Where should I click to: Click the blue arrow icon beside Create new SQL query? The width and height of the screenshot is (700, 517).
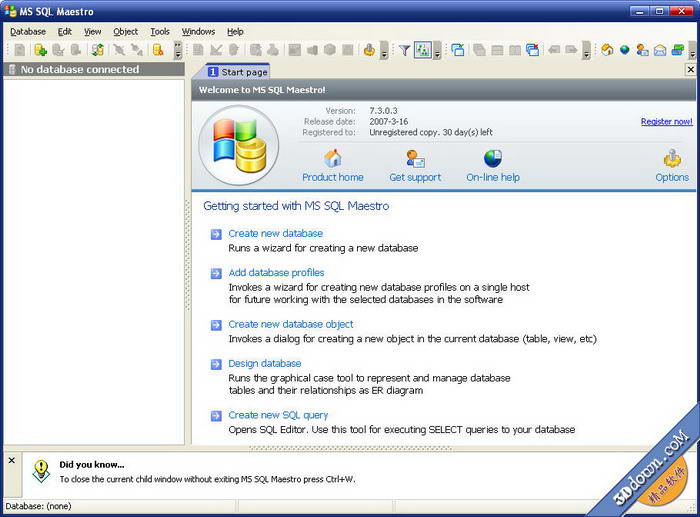click(216, 416)
